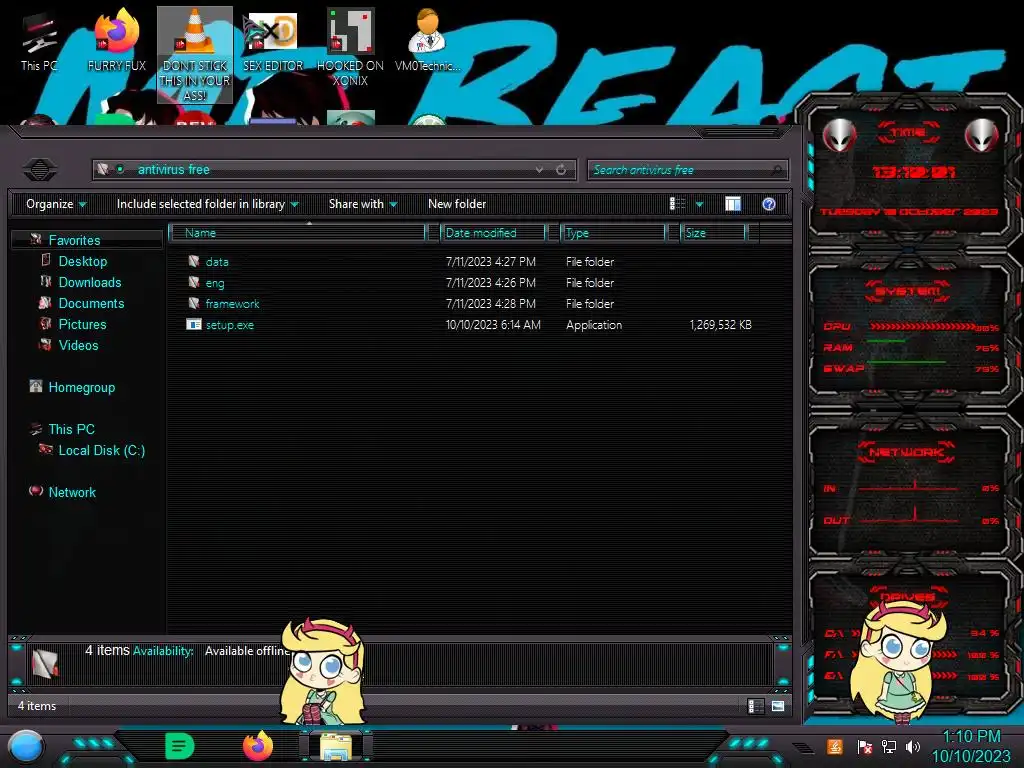Open Videos in Favorites
The image size is (1024, 768).
pyautogui.click(x=78, y=345)
